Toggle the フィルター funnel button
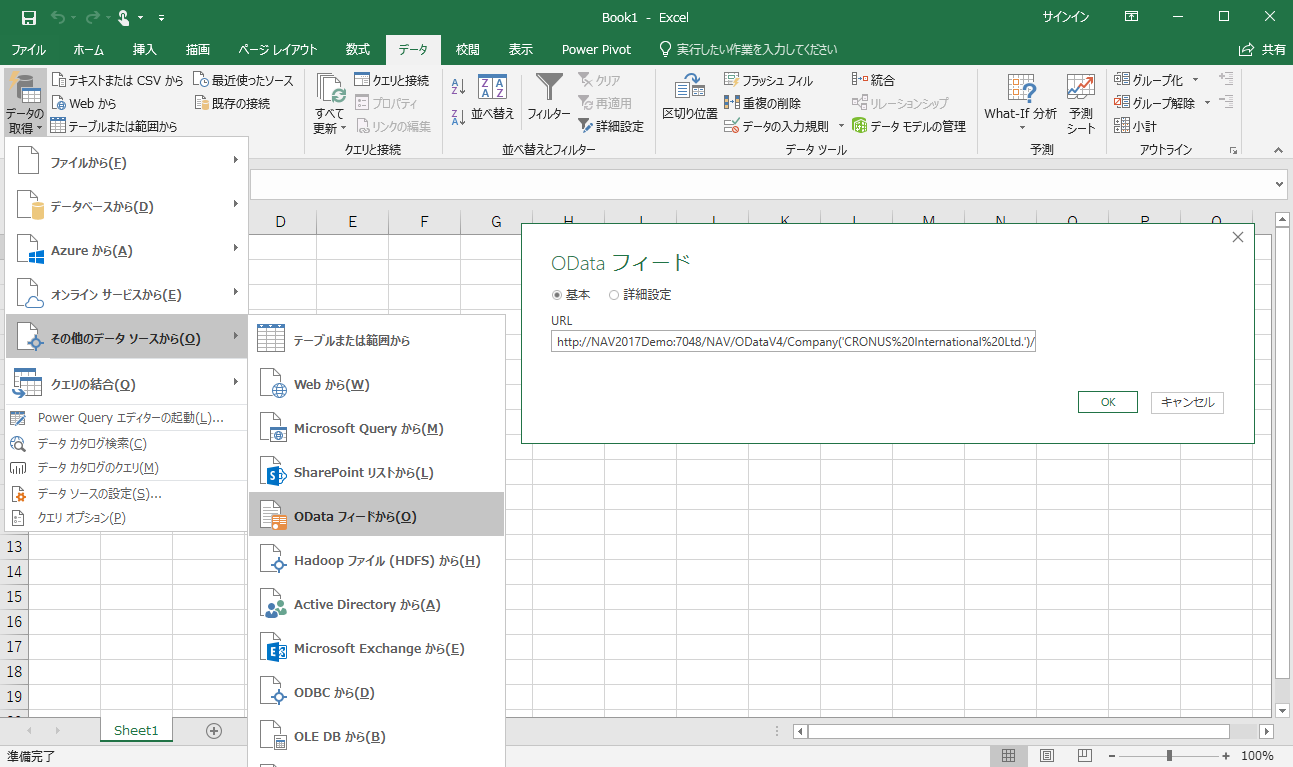This screenshot has height=767, width=1293. 549,98
